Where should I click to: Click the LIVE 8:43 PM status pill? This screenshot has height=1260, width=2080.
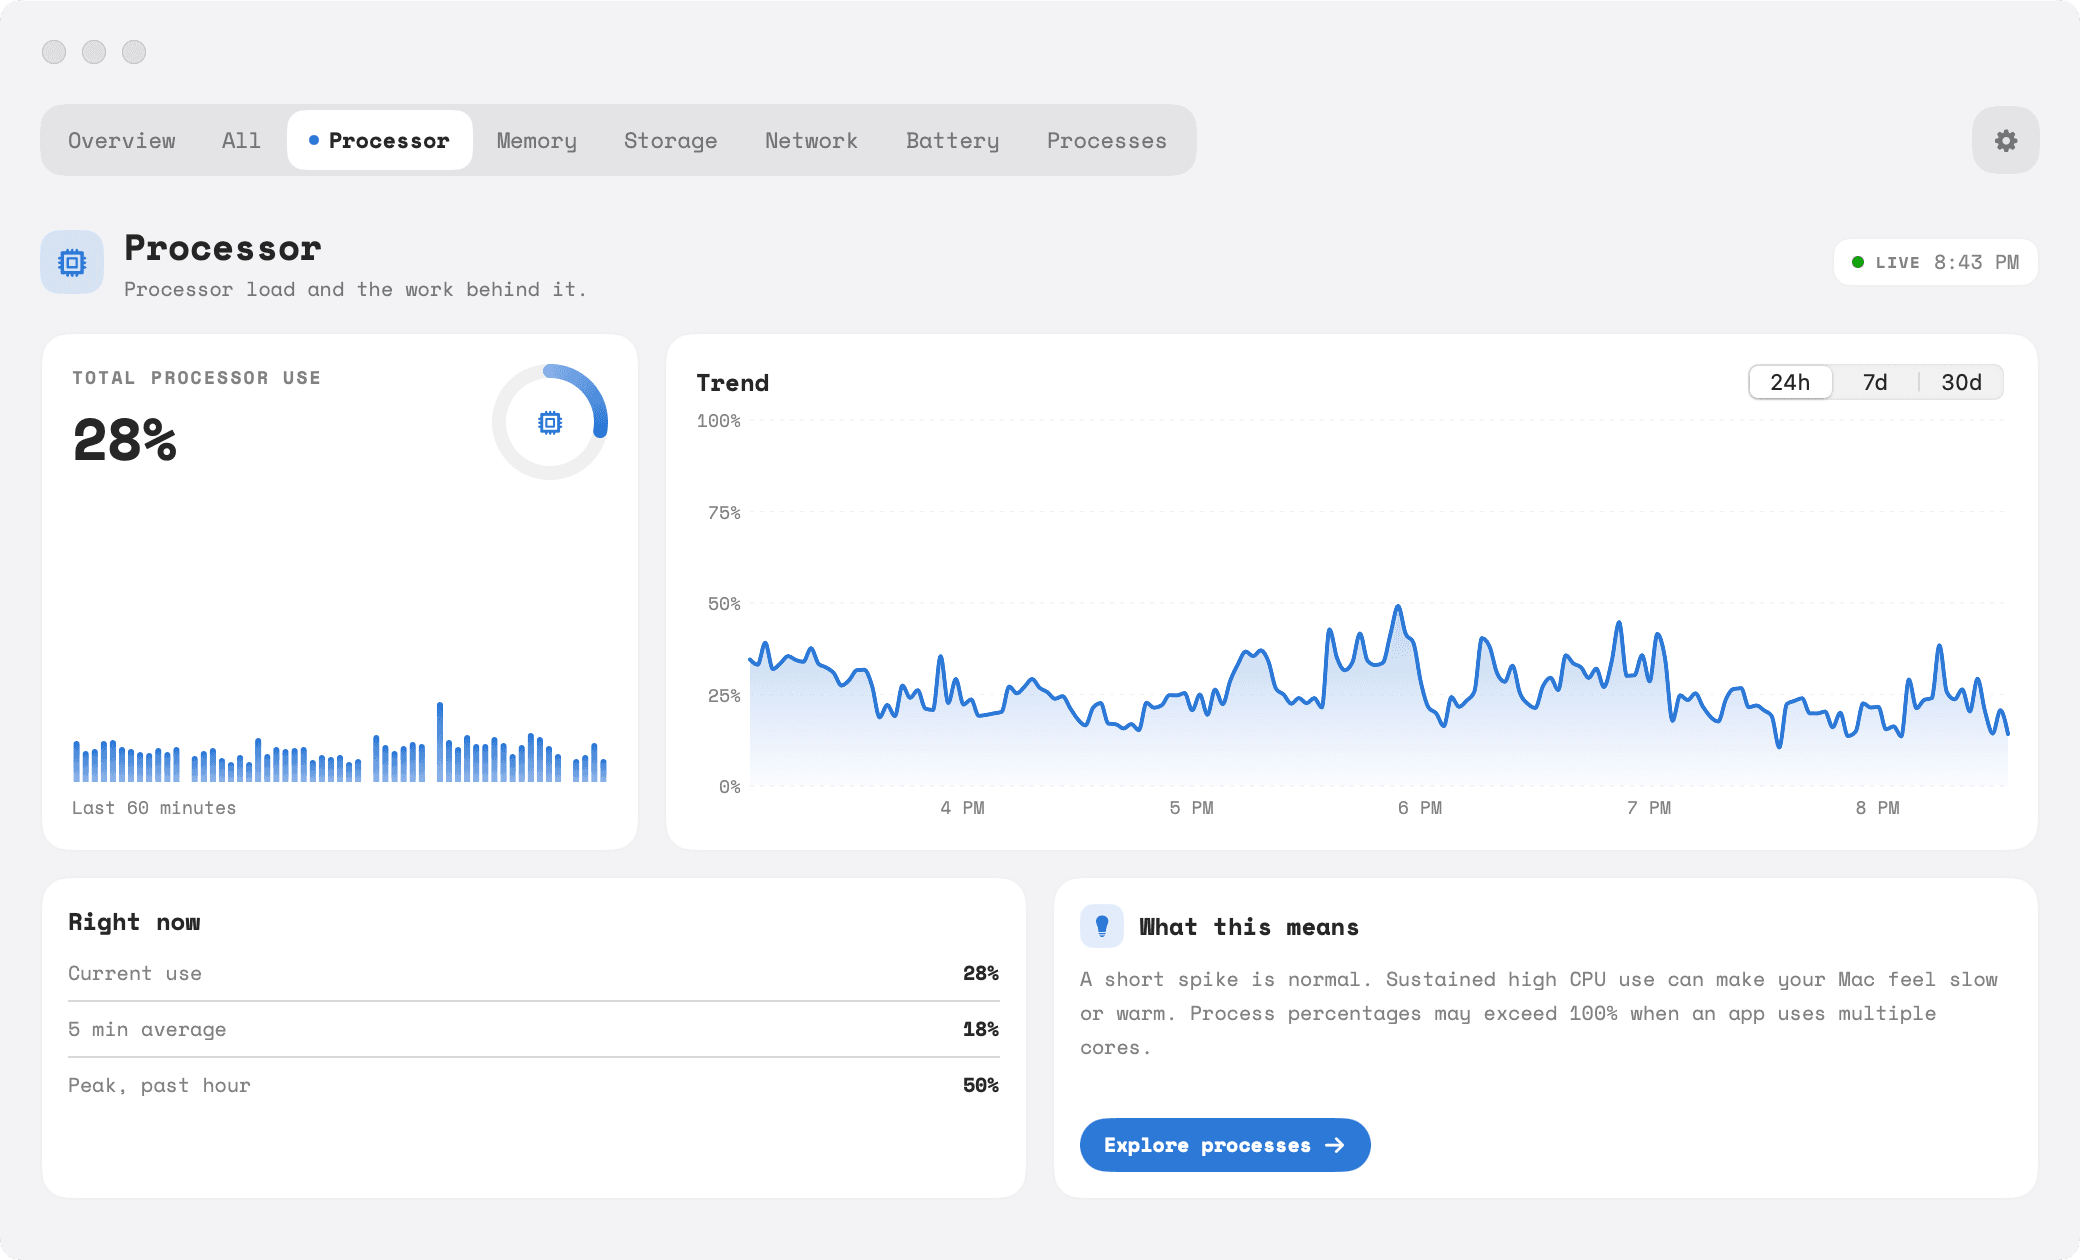tap(1935, 262)
